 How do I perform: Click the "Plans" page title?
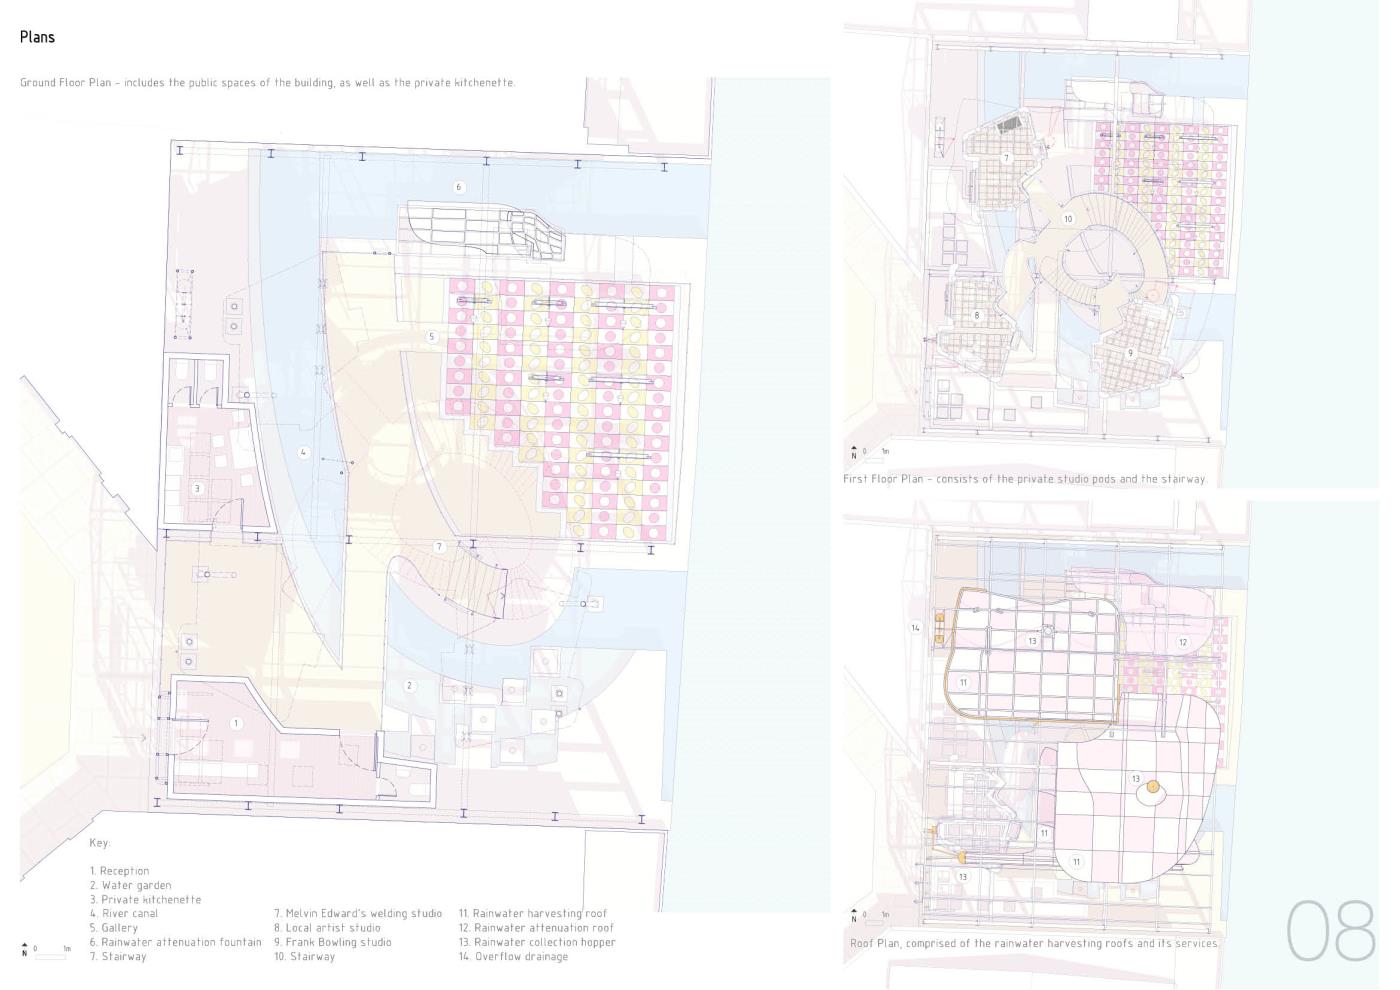(x=37, y=37)
